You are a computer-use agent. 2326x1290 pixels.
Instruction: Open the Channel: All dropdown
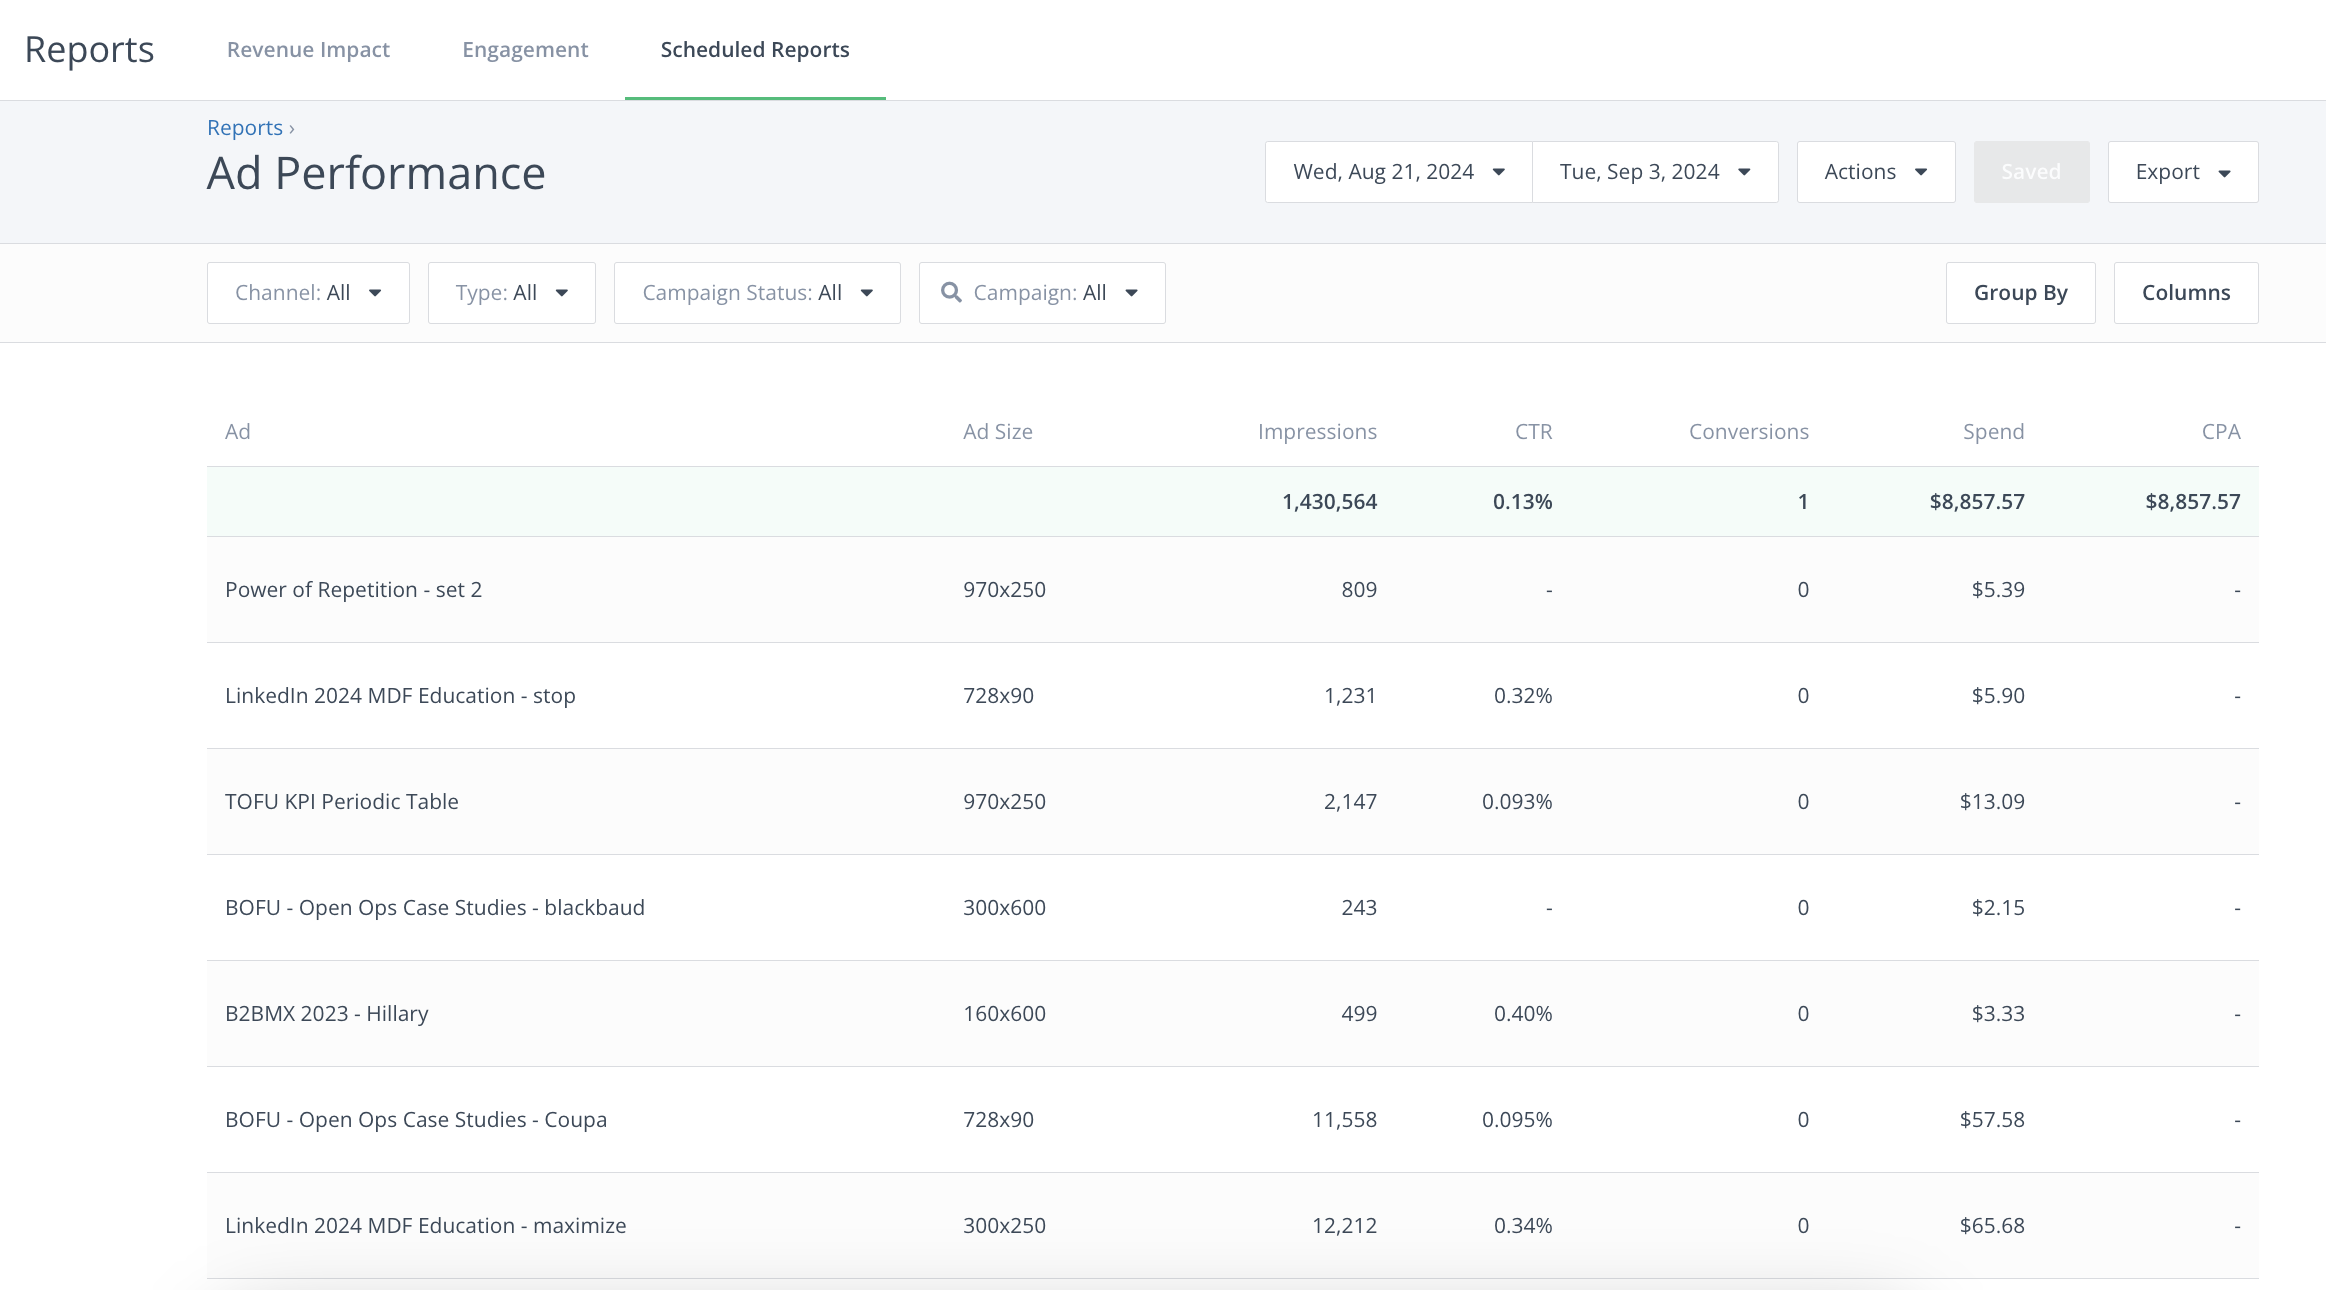(308, 293)
